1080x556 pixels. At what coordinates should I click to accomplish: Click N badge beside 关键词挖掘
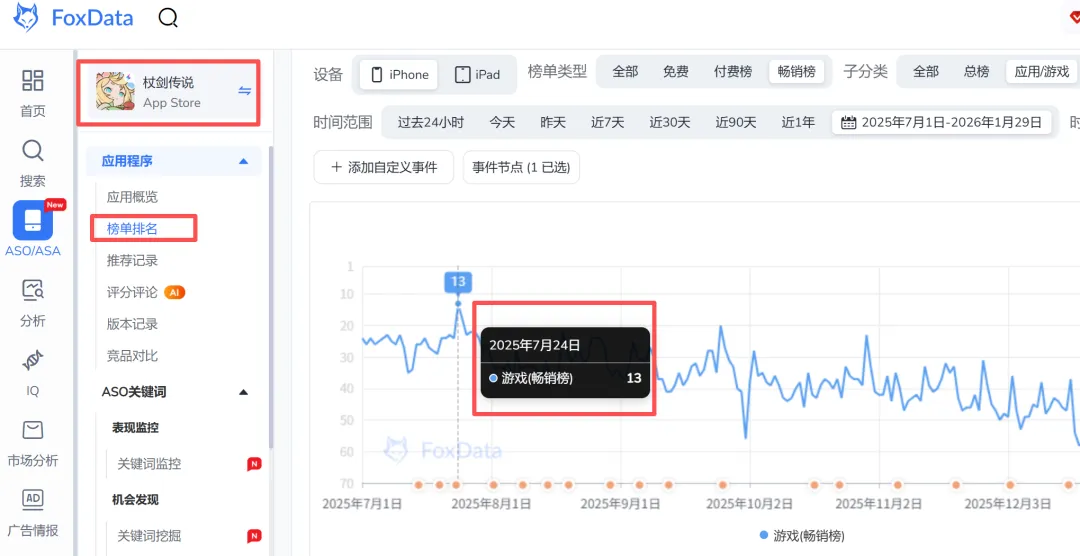click(254, 536)
